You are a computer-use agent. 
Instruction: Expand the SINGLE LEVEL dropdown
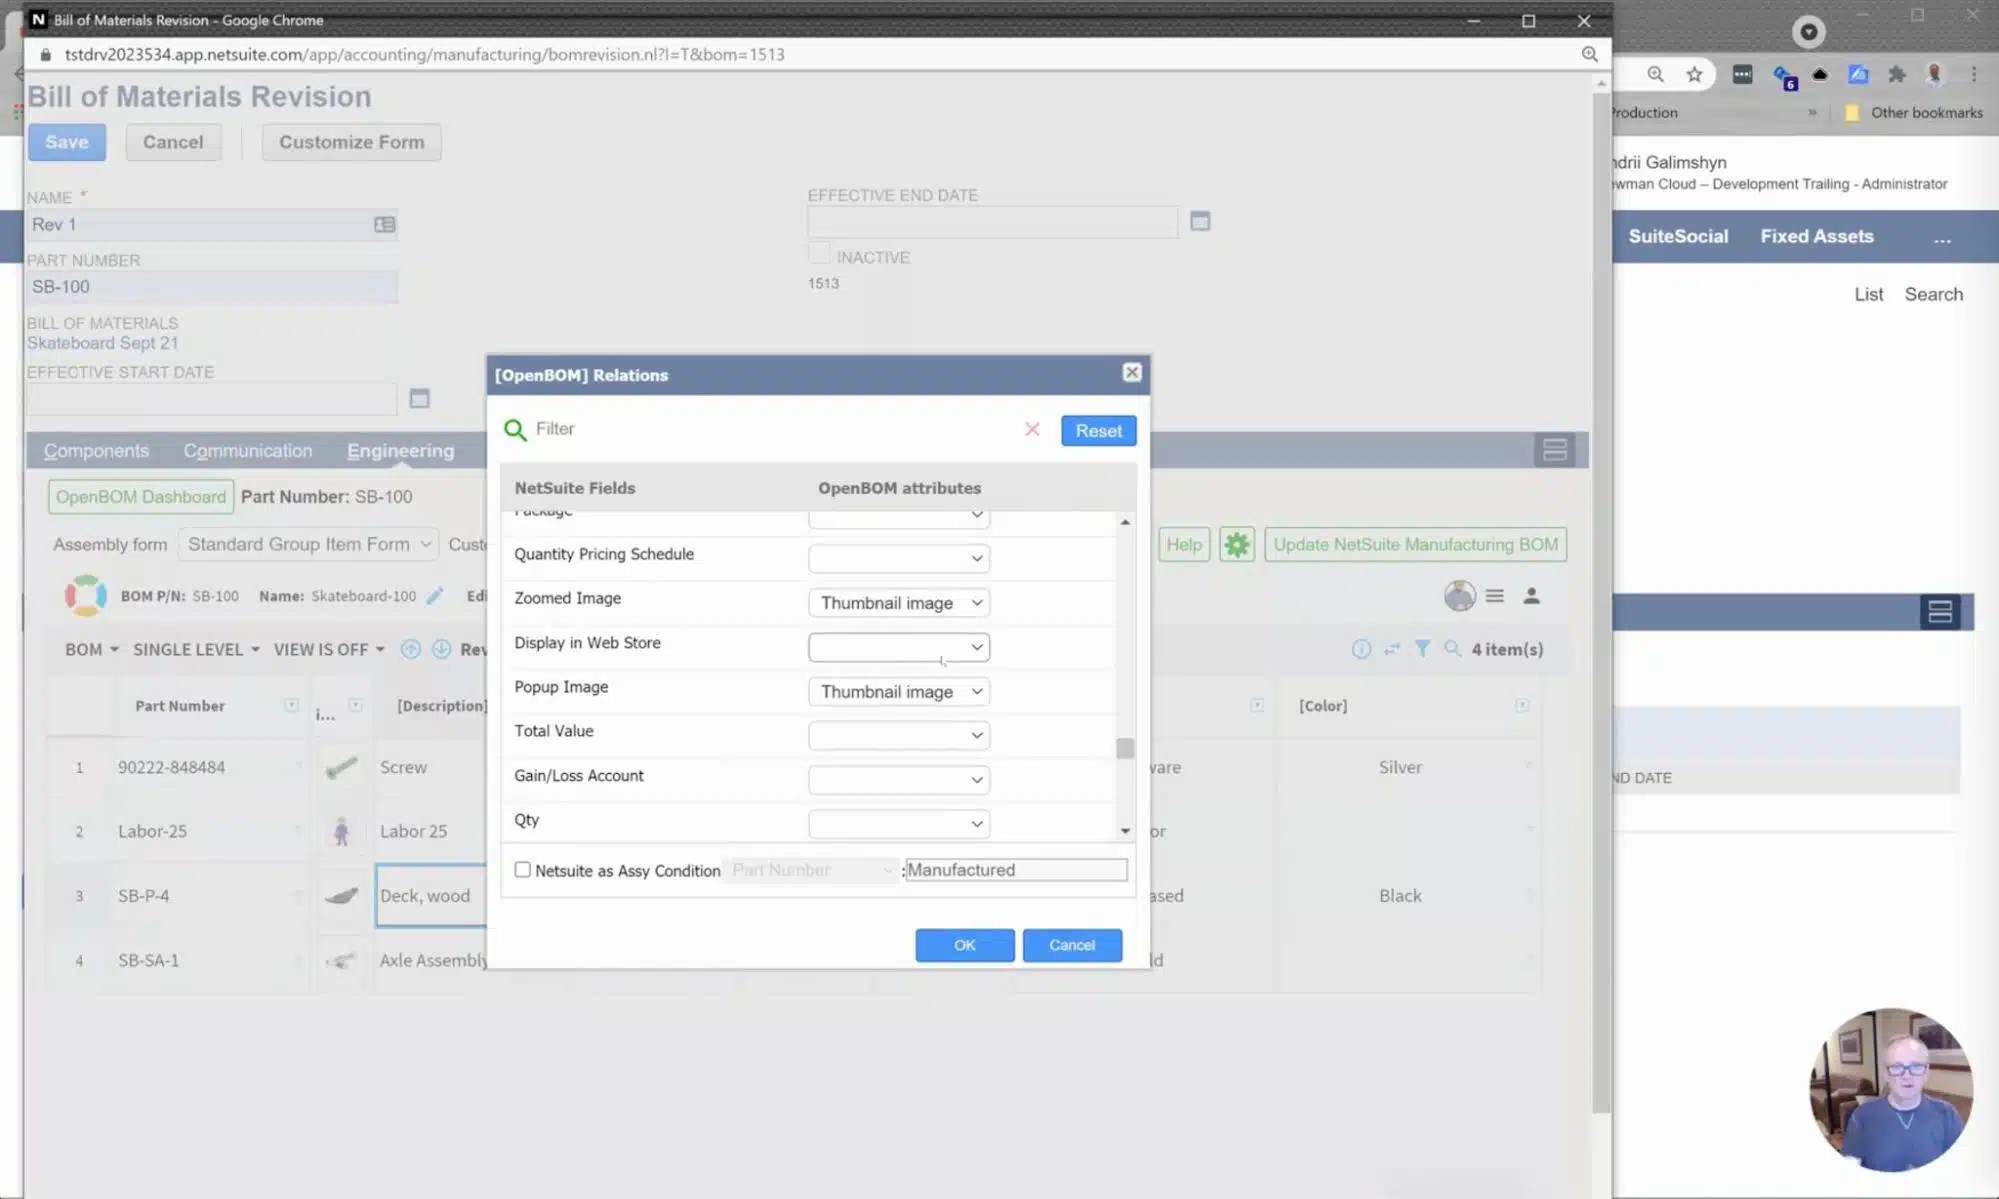[x=196, y=649]
